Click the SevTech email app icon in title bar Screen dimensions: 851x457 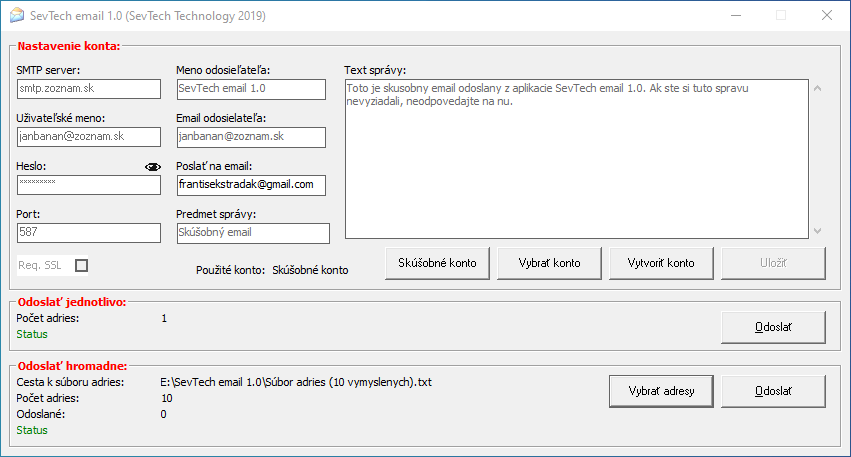(x=17, y=15)
